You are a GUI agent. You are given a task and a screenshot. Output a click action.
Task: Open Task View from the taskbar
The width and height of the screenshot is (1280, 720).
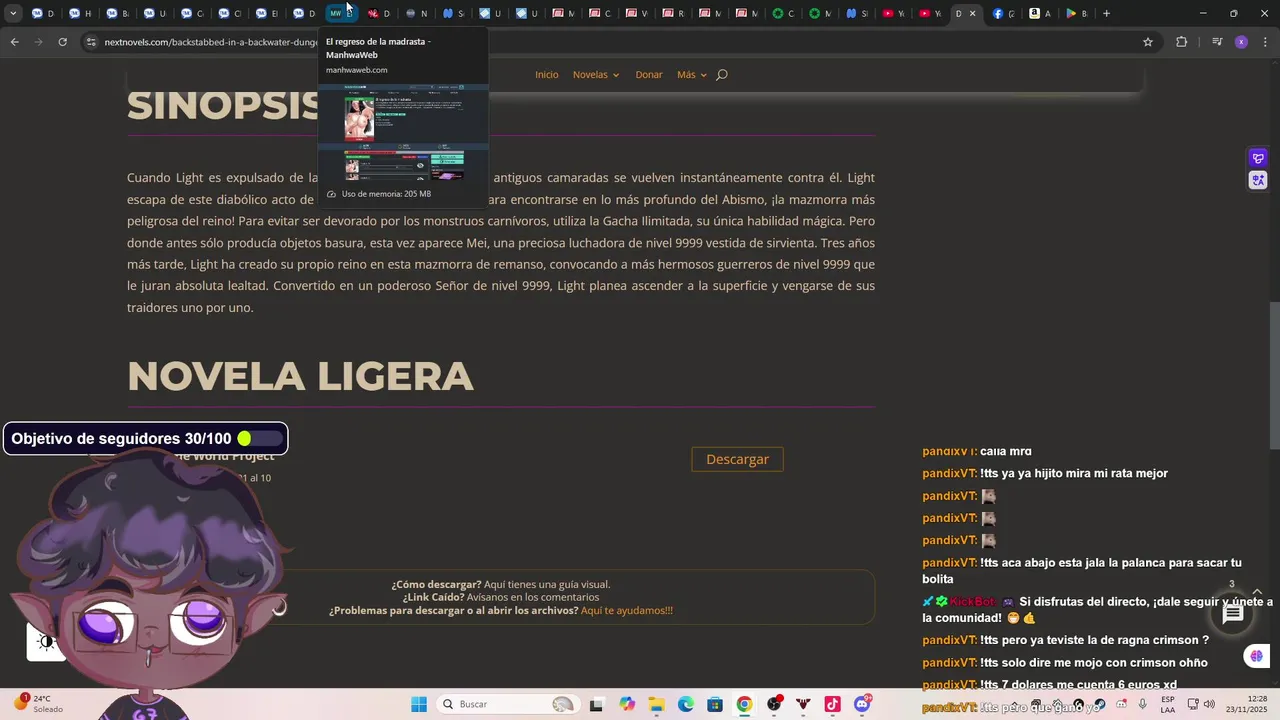tap(597, 704)
